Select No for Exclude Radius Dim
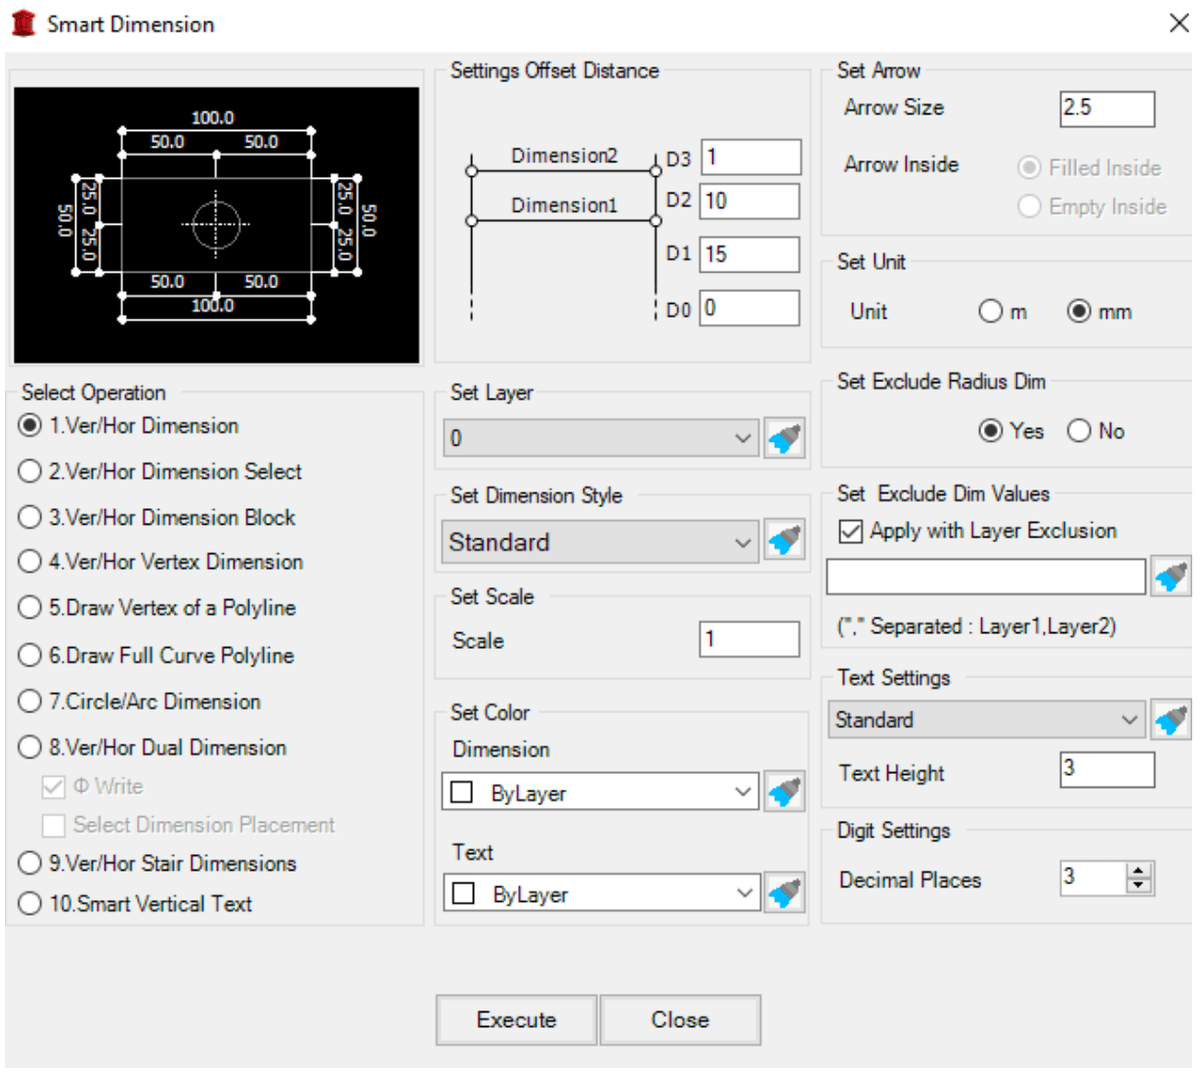Image resolution: width=1200 pixels, height=1073 pixels. coord(1079,431)
